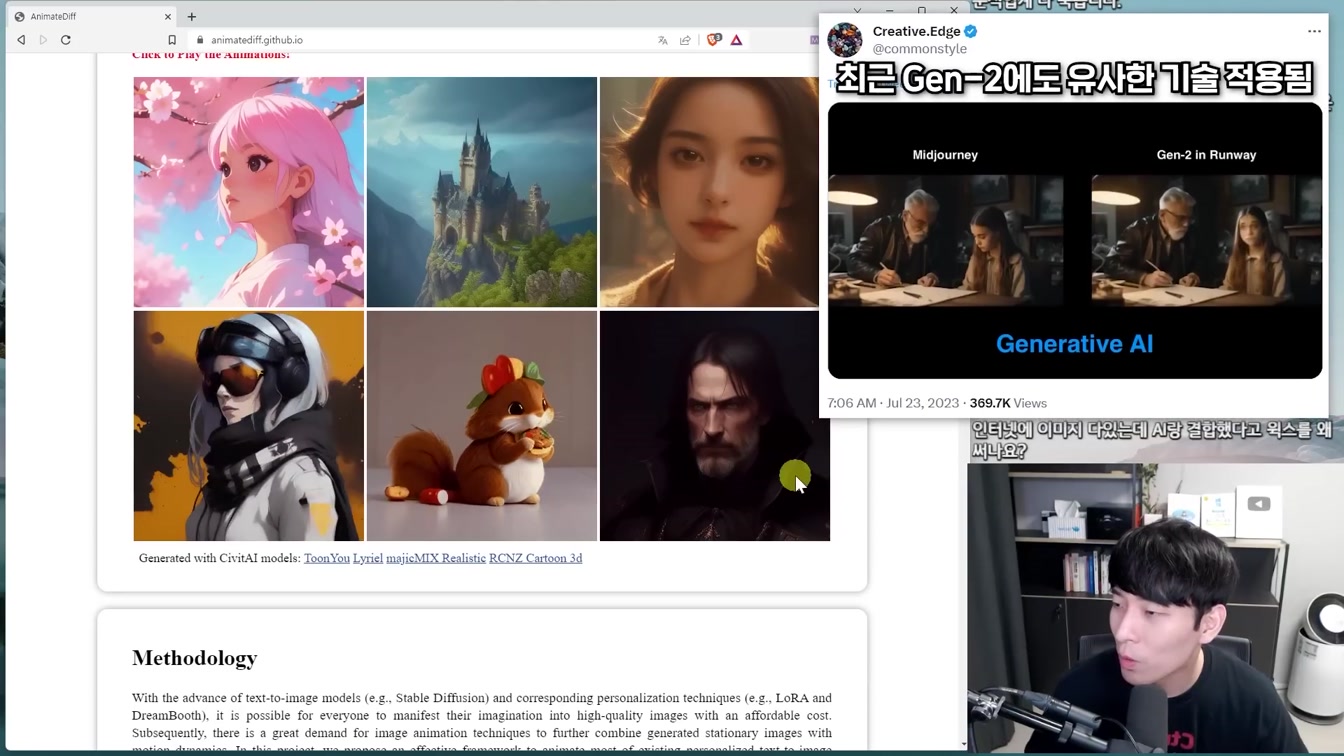Open Brave Shields lion icon

tap(713, 40)
